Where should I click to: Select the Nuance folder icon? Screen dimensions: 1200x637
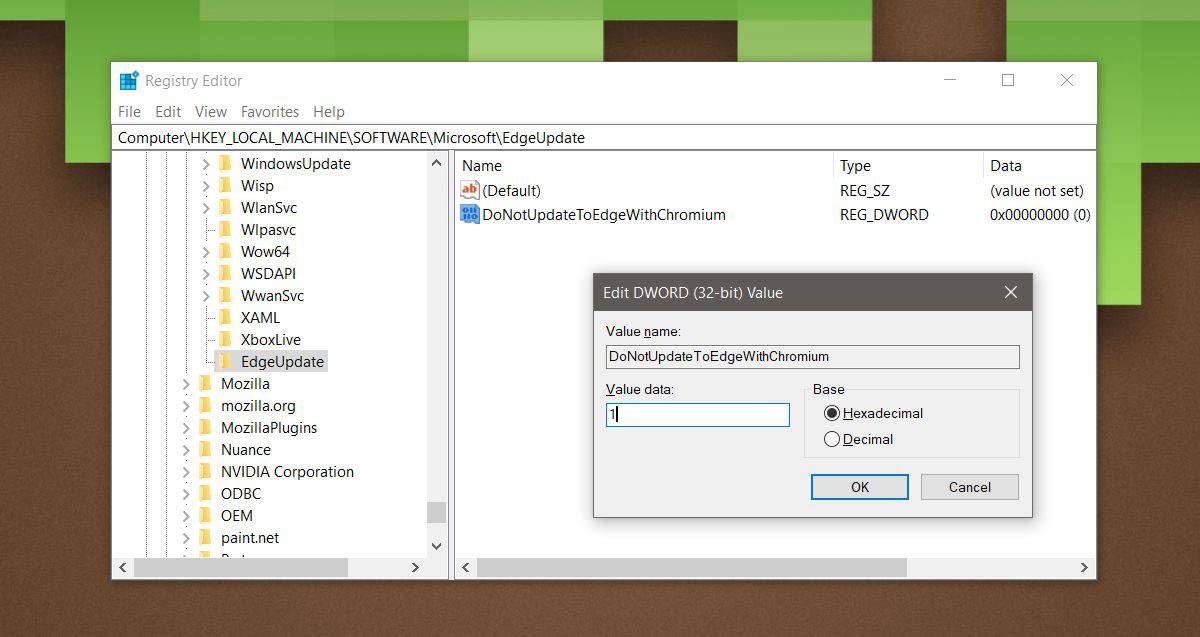[205, 449]
